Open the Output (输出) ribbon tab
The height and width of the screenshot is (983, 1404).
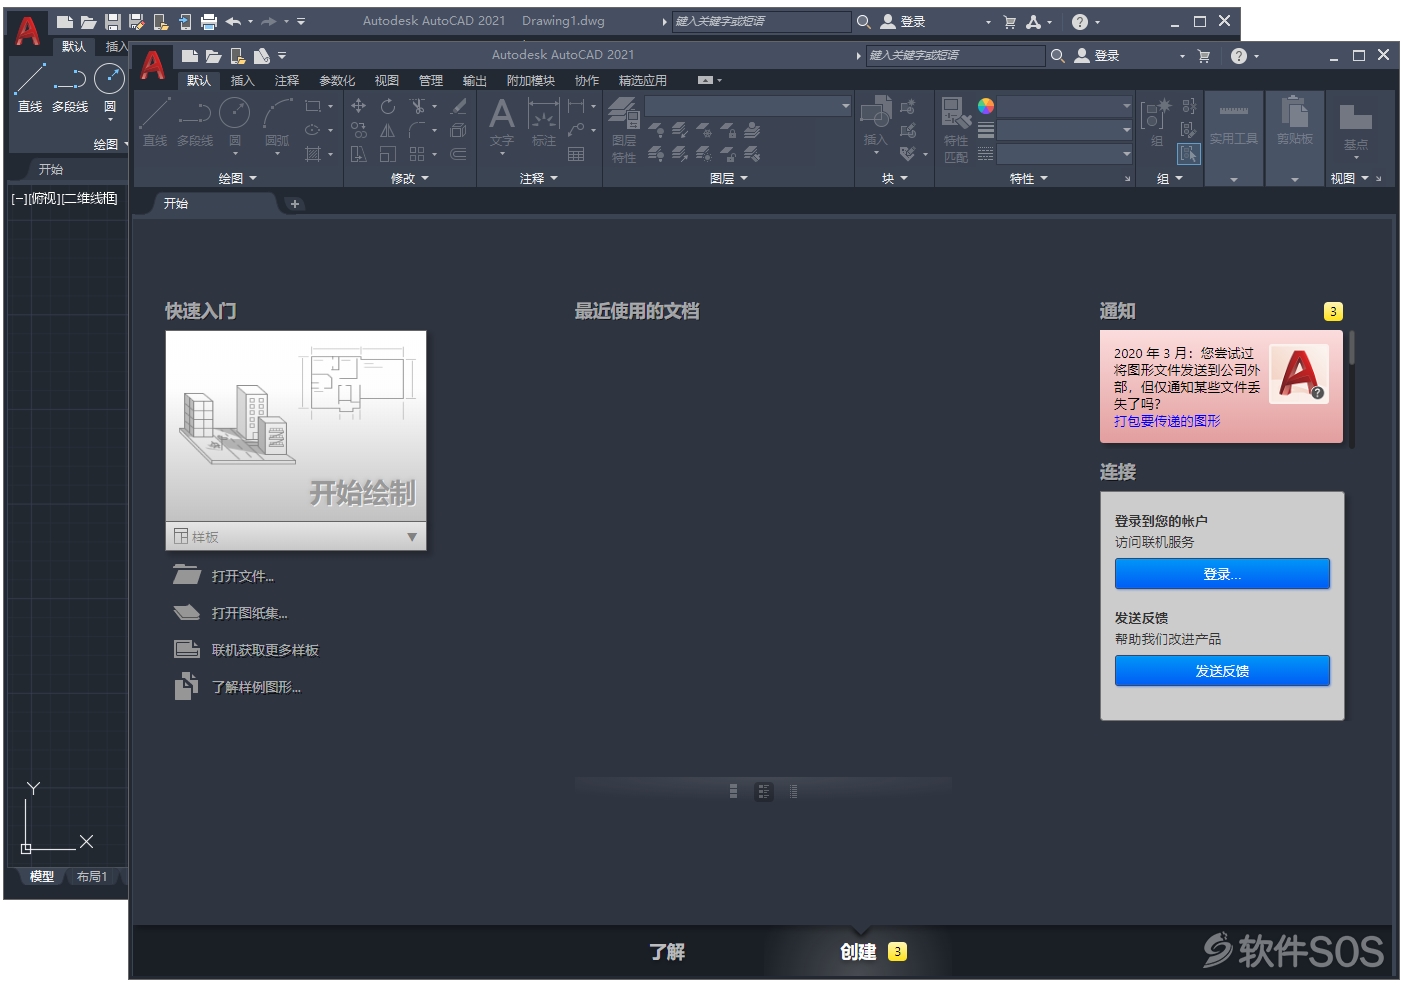[x=475, y=81]
